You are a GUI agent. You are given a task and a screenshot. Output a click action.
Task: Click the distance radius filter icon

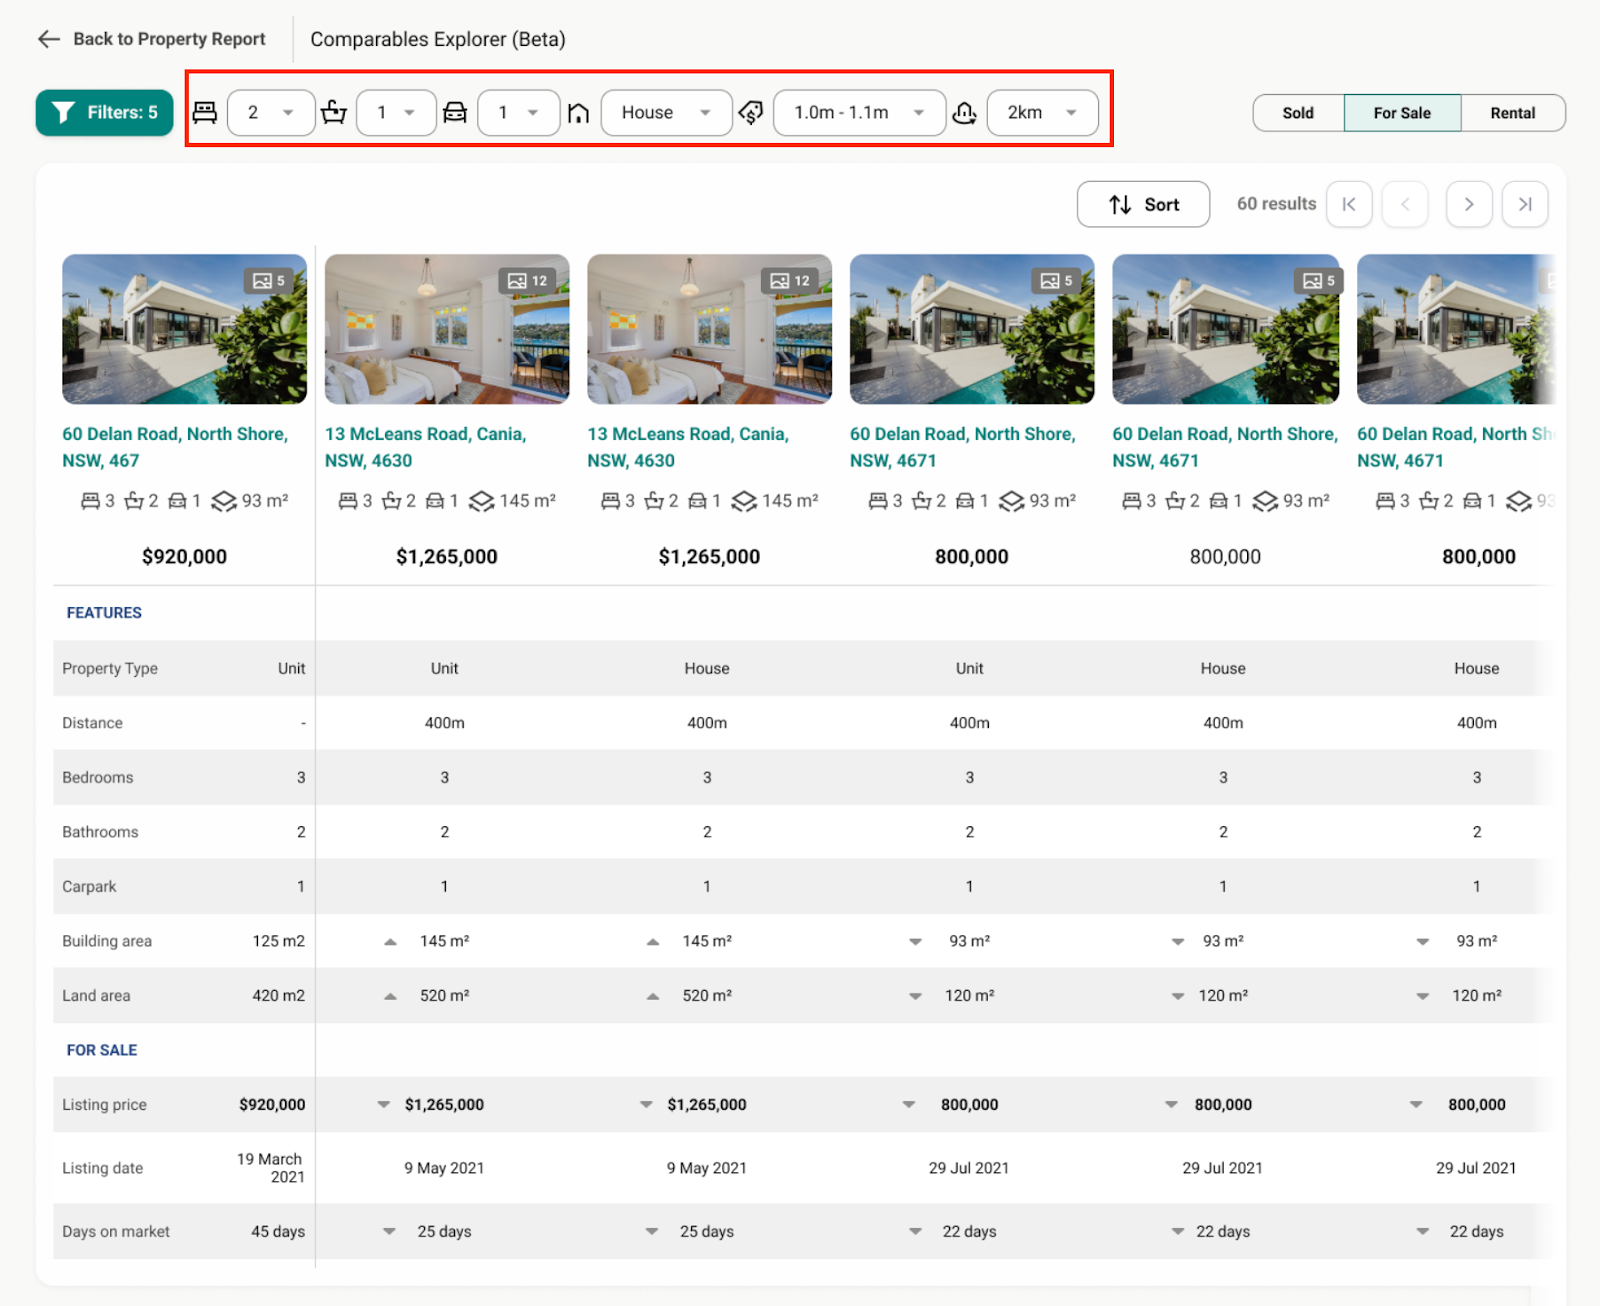964,113
